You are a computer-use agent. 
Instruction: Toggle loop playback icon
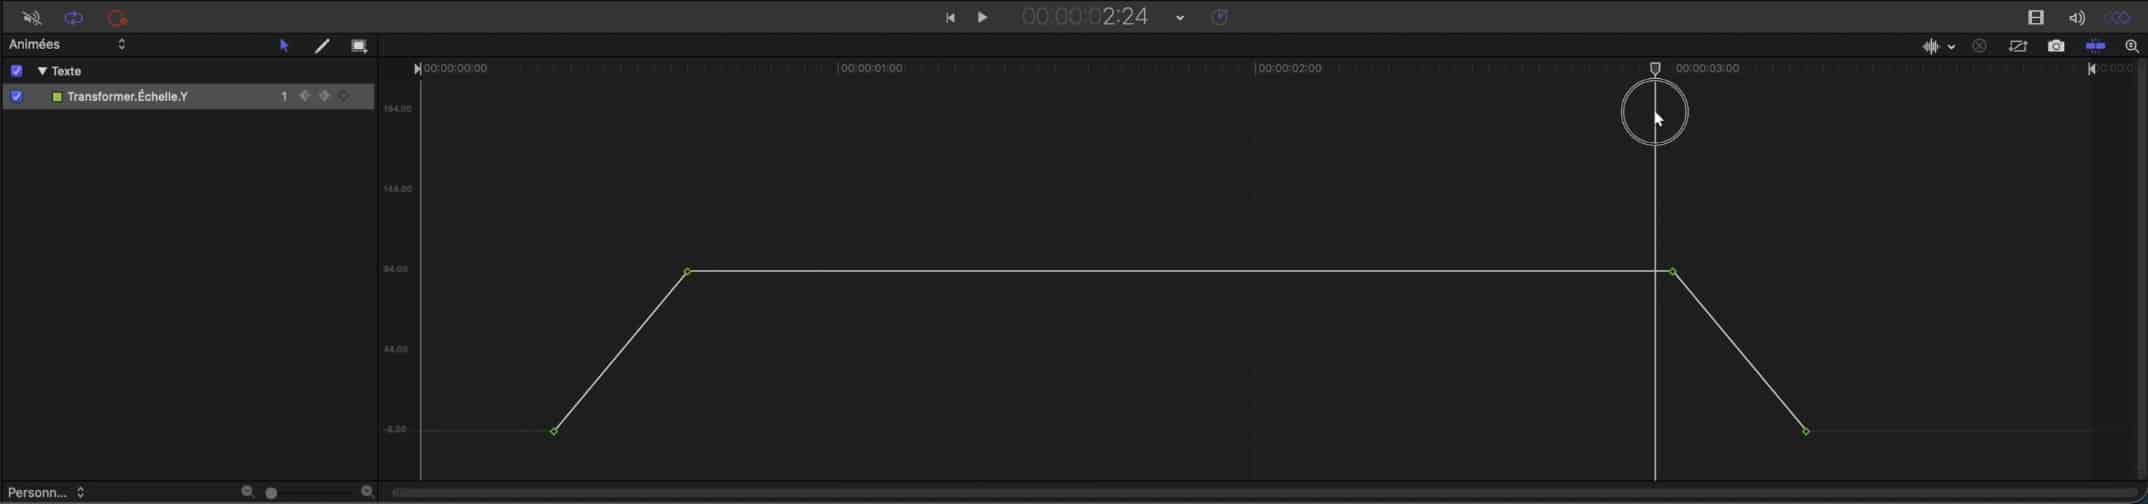(x=74, y=18)
